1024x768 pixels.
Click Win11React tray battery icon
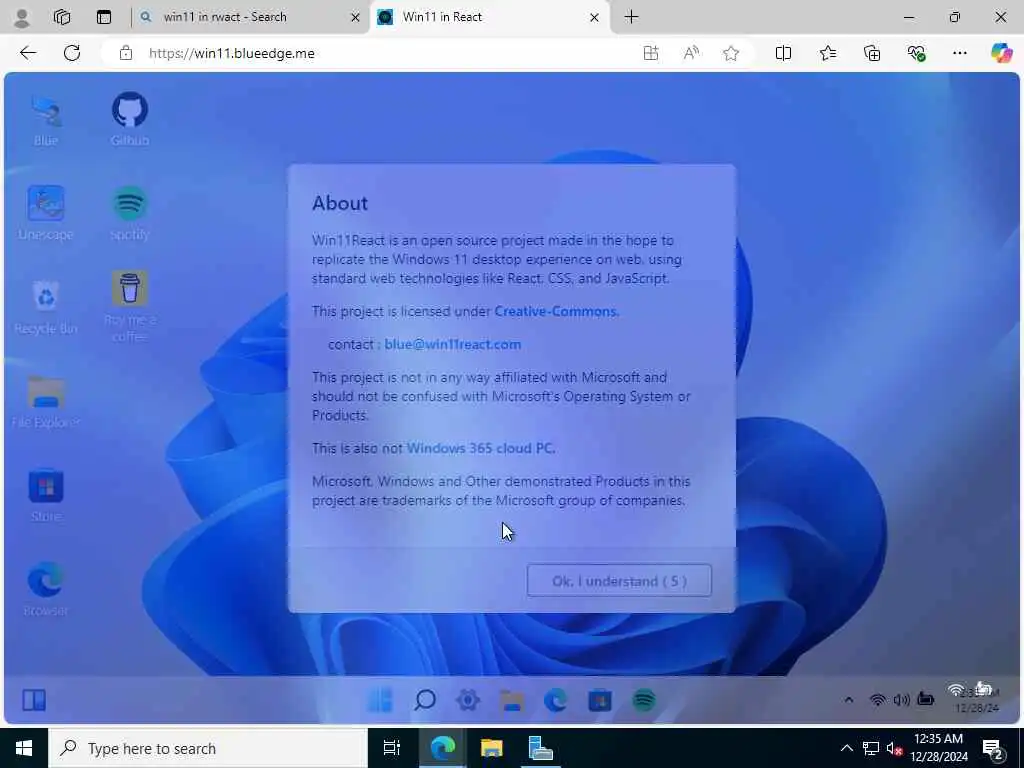[925, 699]
